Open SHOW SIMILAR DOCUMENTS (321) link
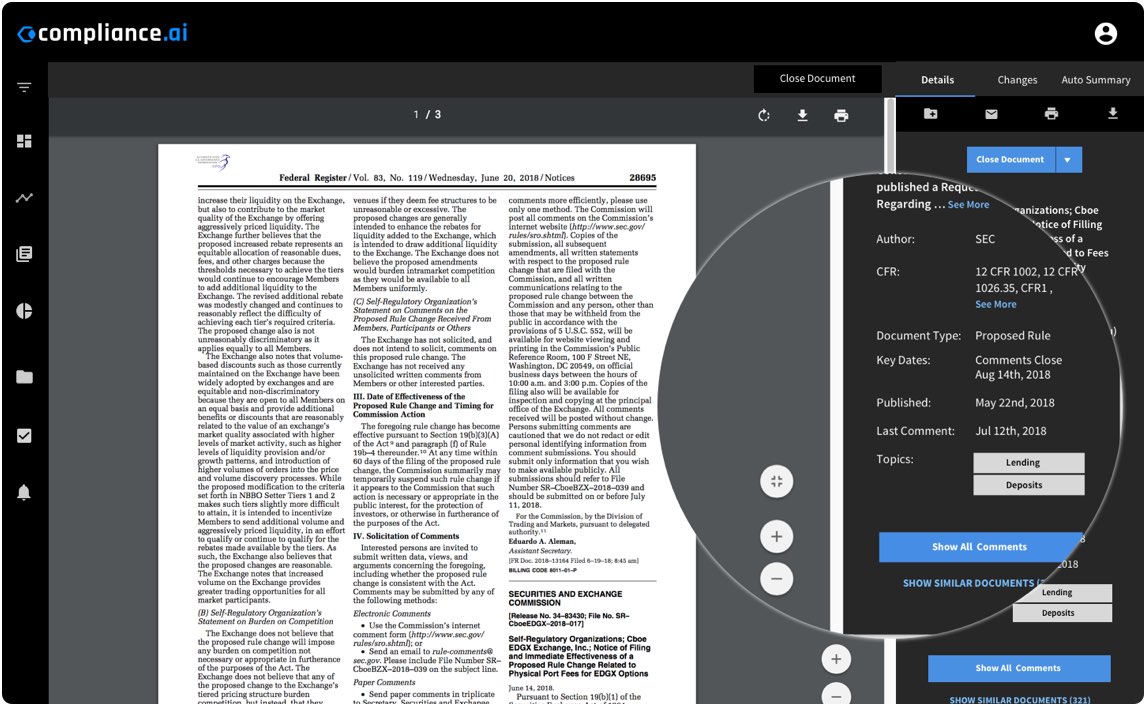The height and width of the screenshot is (706, 1146). (x=1020, y=700)
